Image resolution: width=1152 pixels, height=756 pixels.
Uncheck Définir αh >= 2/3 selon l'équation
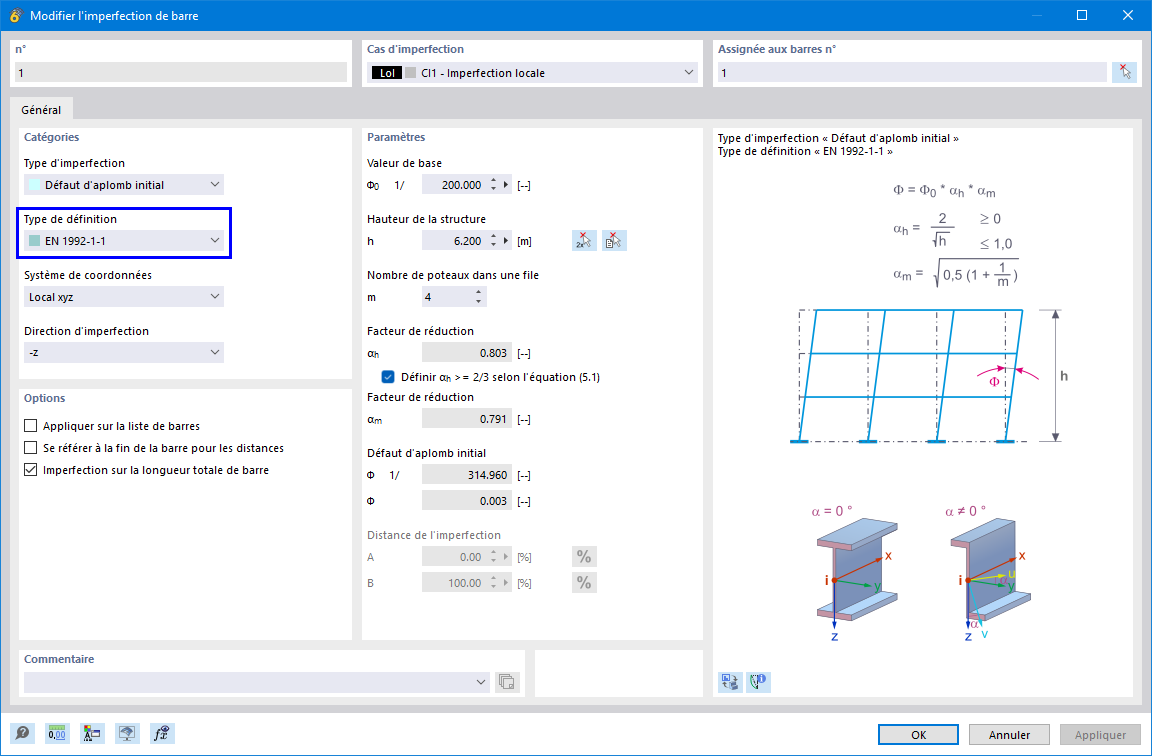tap(388, 377)
